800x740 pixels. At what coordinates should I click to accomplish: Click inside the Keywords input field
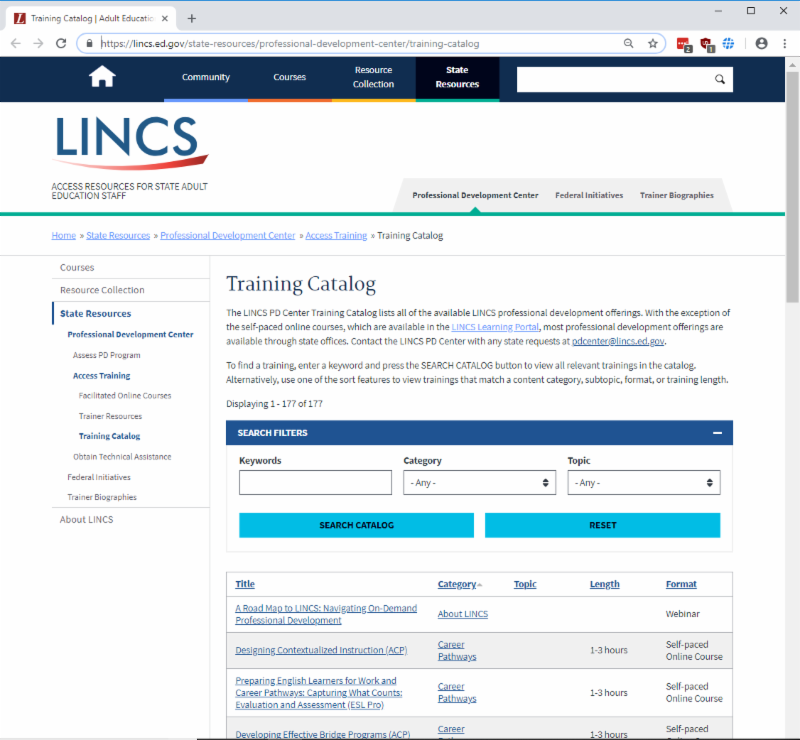(x=315, y=482)
